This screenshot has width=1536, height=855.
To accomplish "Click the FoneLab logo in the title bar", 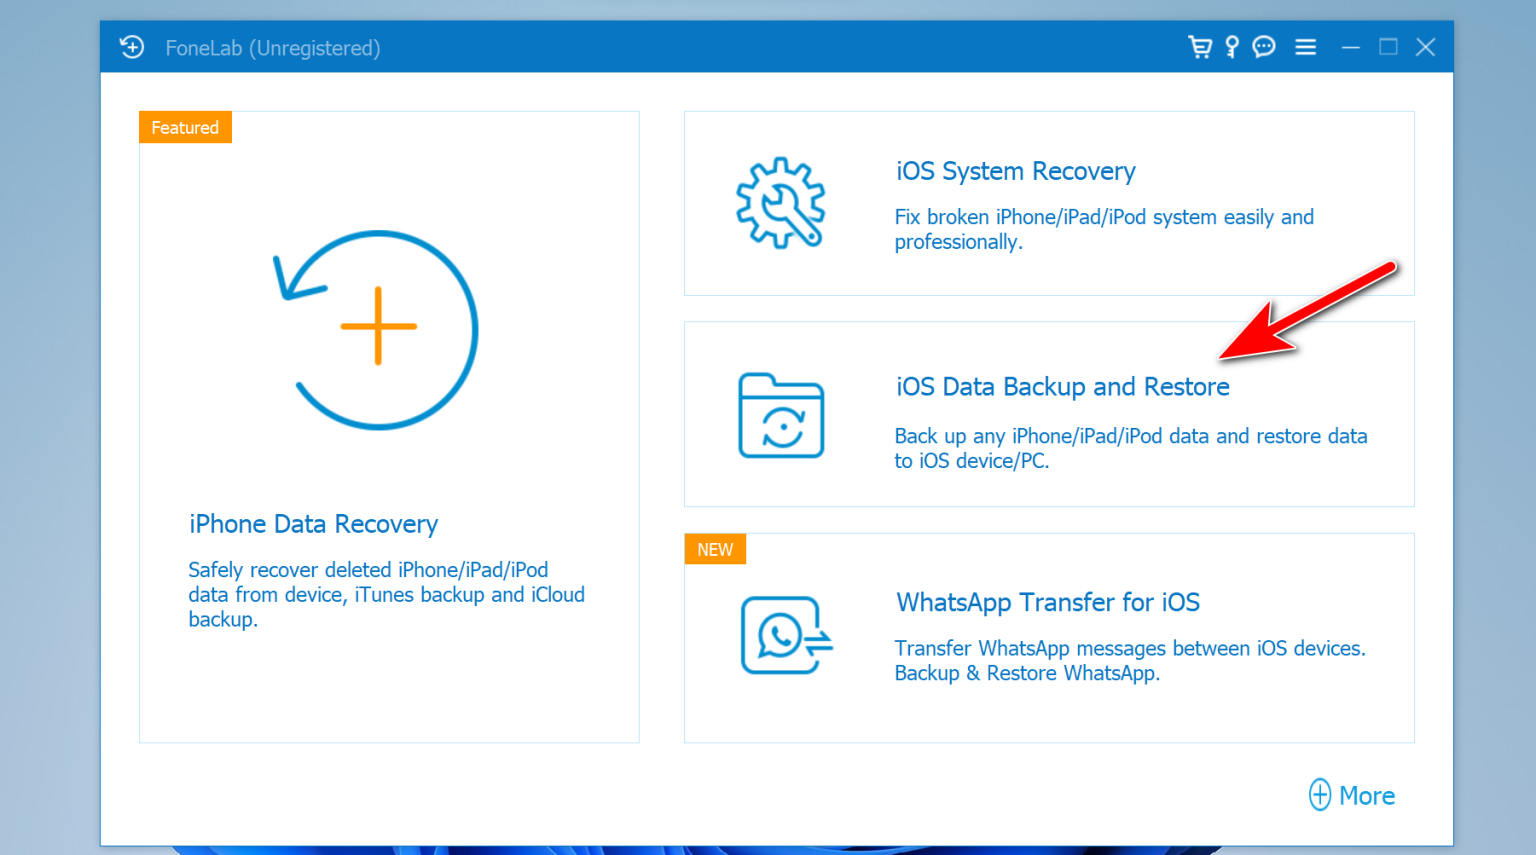I will 131,47.
